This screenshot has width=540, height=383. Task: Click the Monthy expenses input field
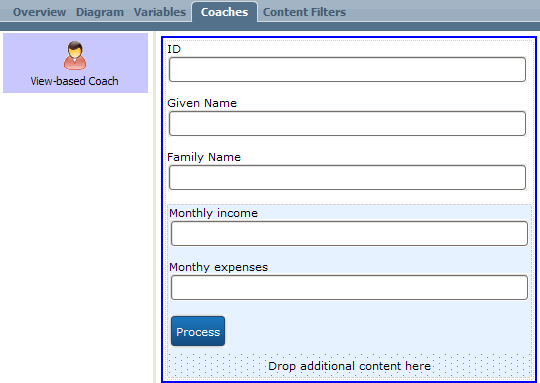point(349,287)
